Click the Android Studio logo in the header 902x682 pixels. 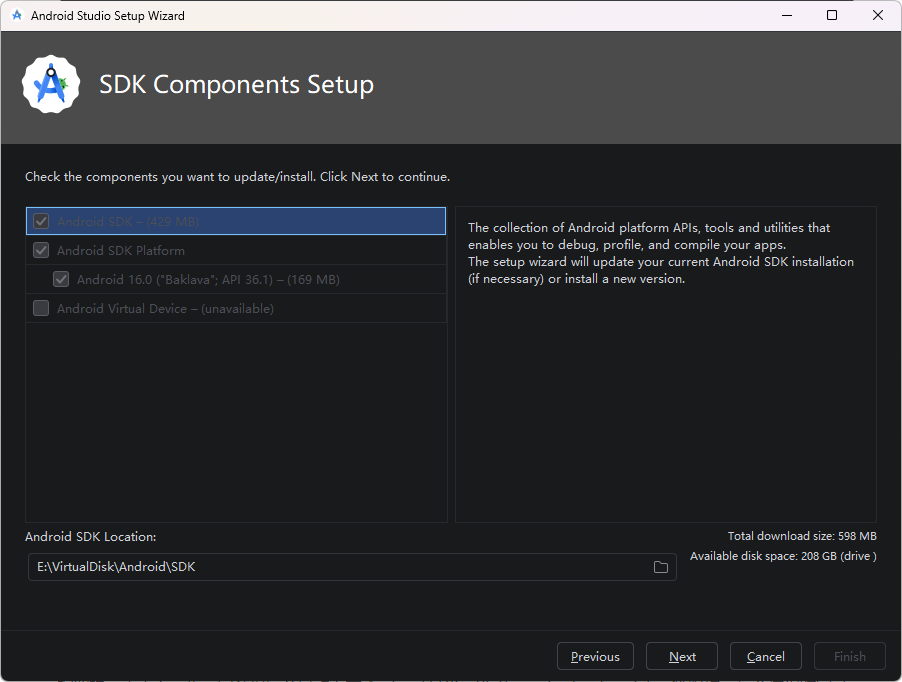pyautogui.click(x=51, y=85)
